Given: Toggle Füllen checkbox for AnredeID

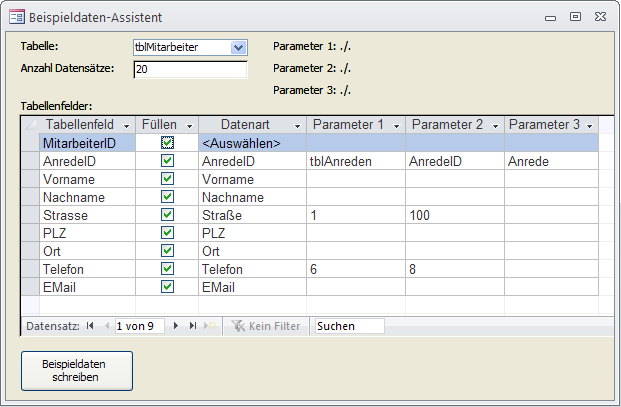Looking at the screenshot, I should pos(168,161).
